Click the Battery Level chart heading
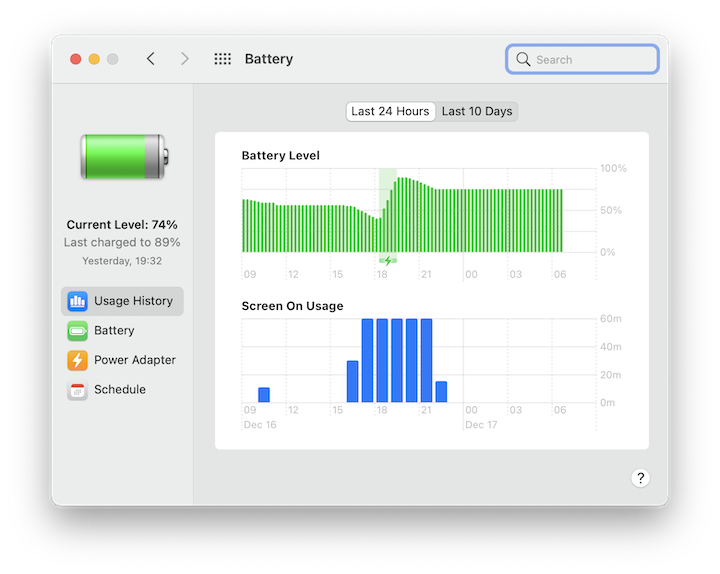This screenshot has height=574, width=720. (x=281, y=156)
